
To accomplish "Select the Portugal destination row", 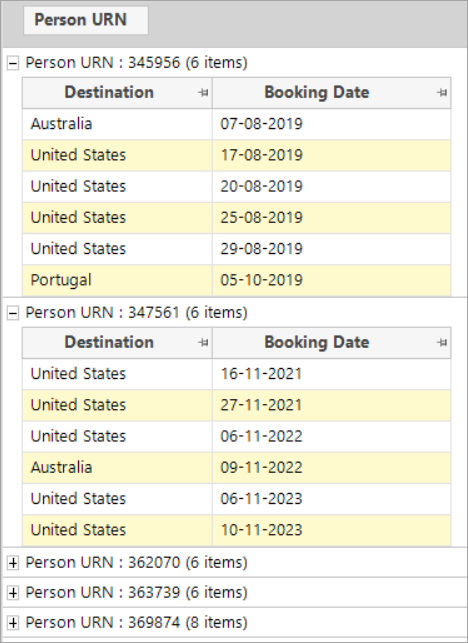I will click(x=237, y=280).
